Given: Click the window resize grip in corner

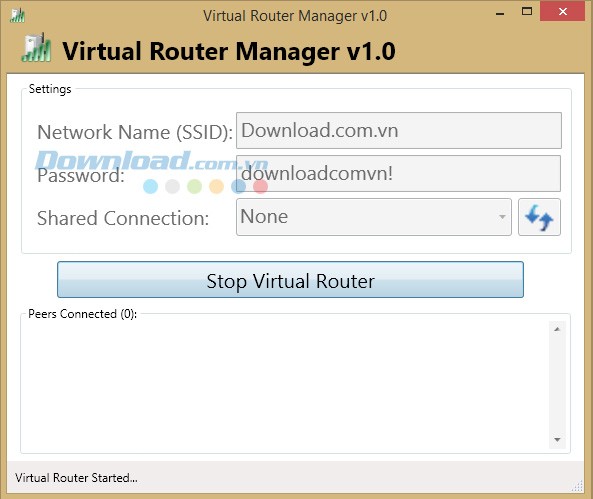Looking at the screenshot, I should point(577,486).
